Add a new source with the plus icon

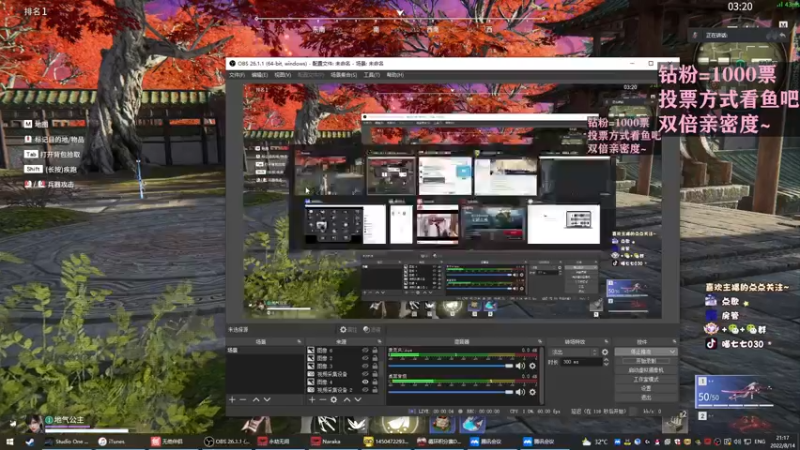[x=312, y=399]
